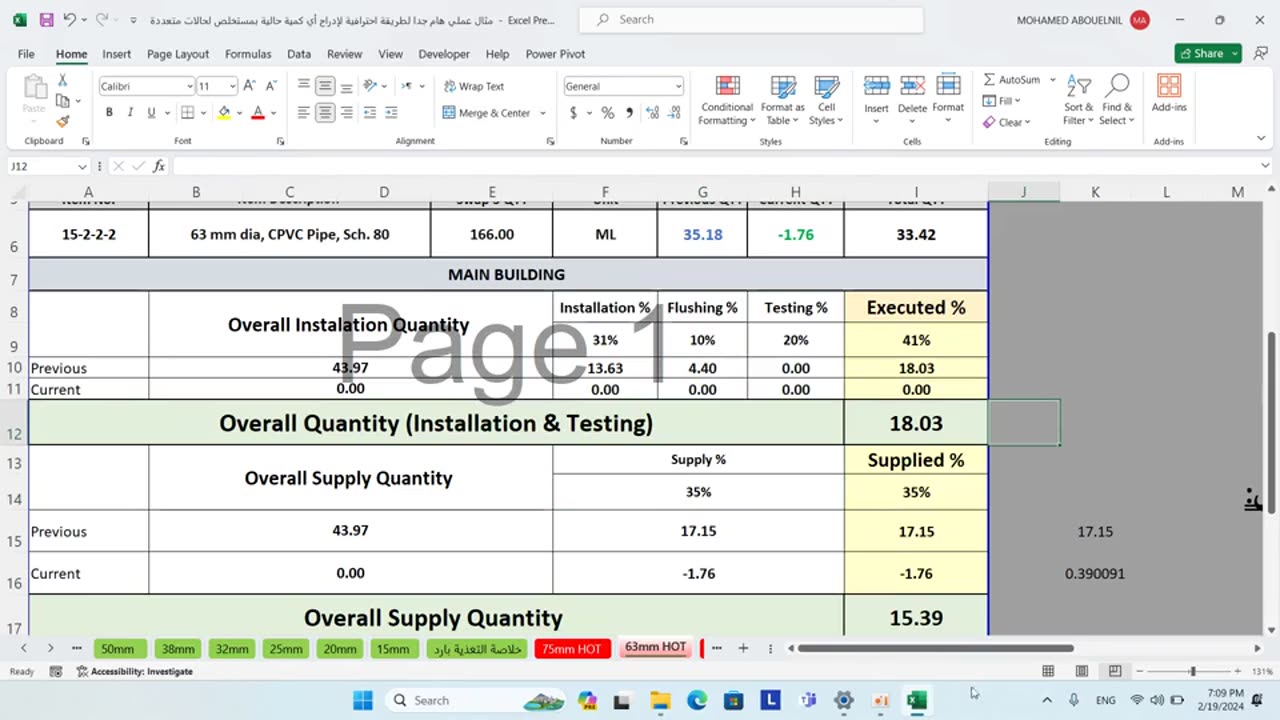Click the yellow Fill Color swatch

224,113
